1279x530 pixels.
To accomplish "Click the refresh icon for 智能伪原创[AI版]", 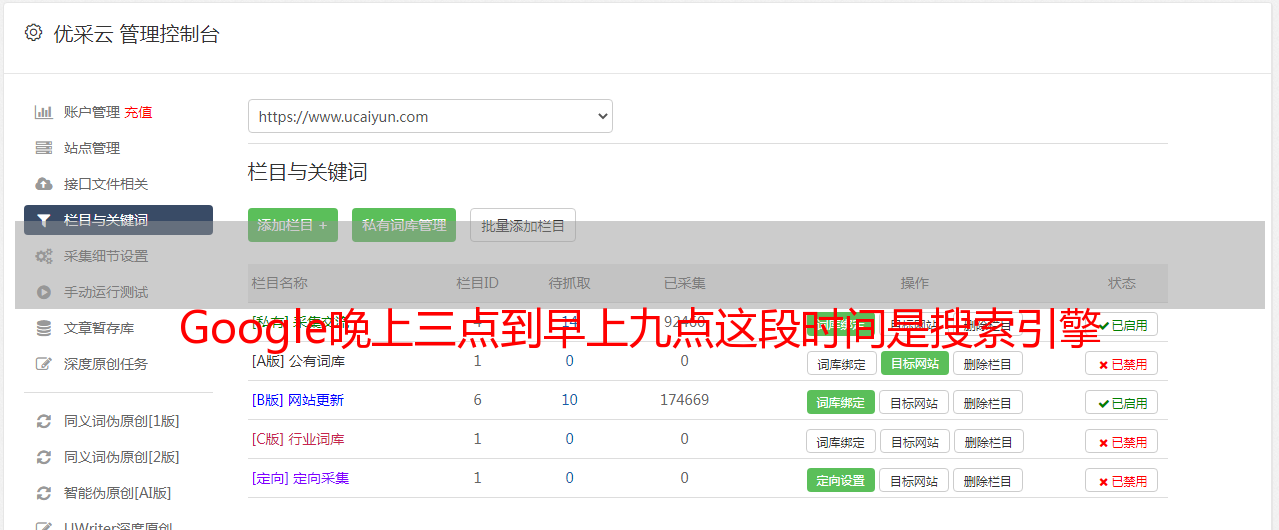I will point(43,493).
